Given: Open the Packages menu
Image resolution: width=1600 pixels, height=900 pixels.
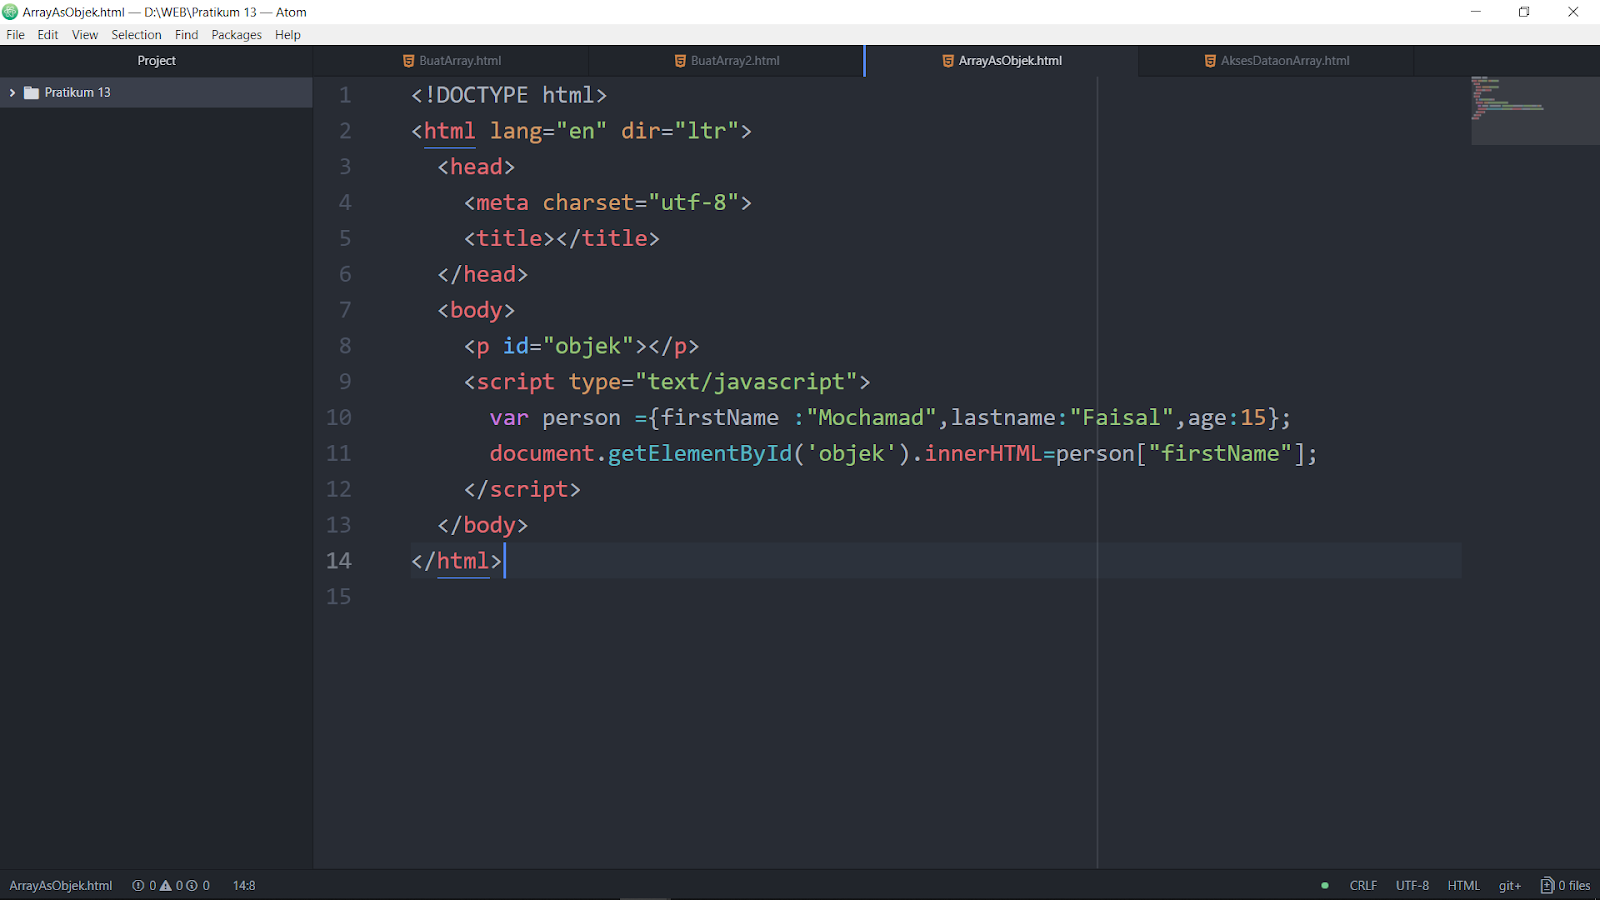Looking at the screenshot, I should (x=236, y=34).
